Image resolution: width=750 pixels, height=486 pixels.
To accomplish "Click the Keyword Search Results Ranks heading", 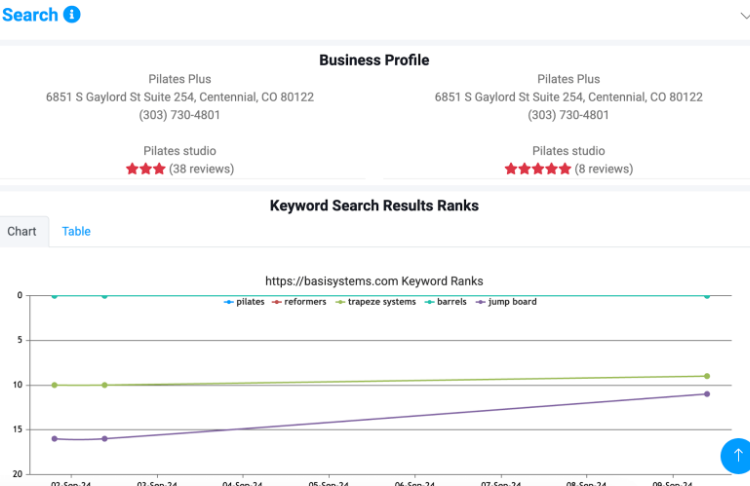I will (374, 206).
